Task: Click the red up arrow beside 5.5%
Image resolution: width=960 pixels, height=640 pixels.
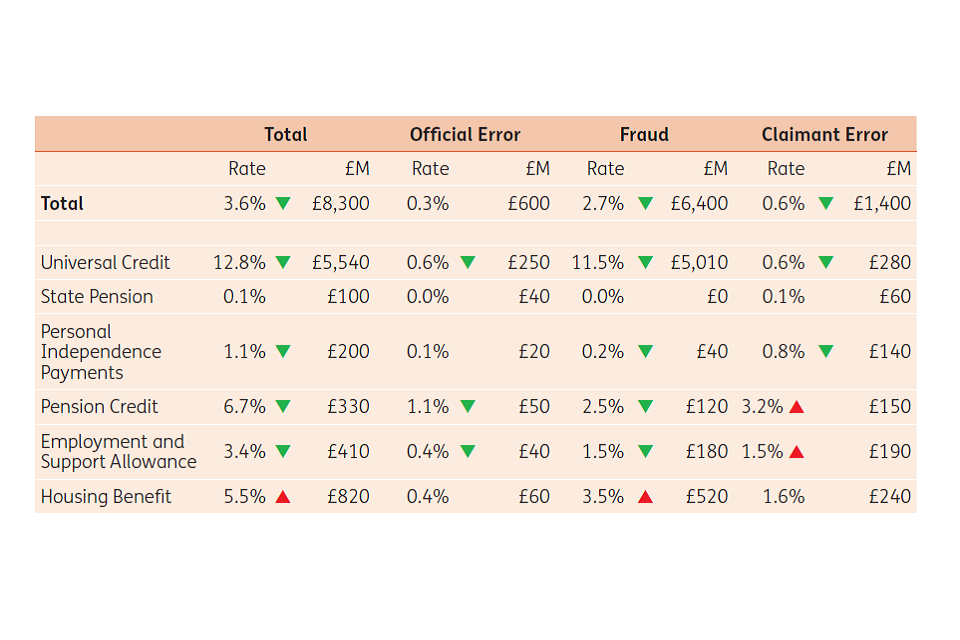Action: 283,496
